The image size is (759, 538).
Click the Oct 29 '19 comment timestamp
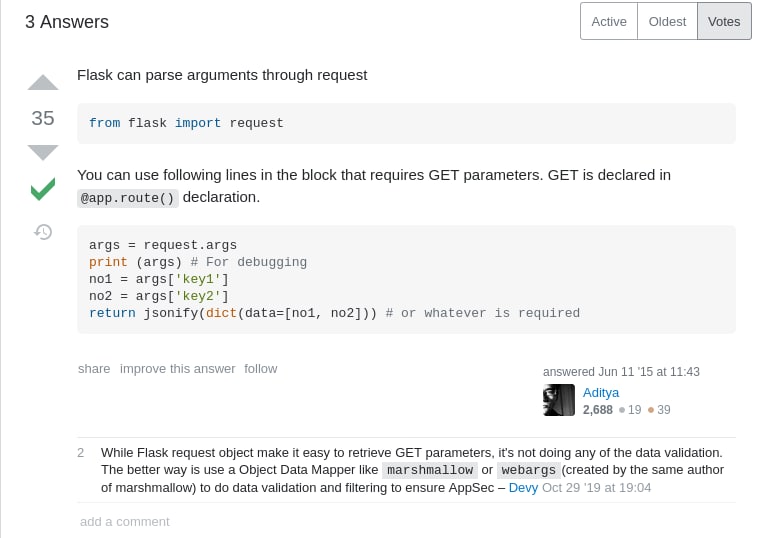coord(596,488)
